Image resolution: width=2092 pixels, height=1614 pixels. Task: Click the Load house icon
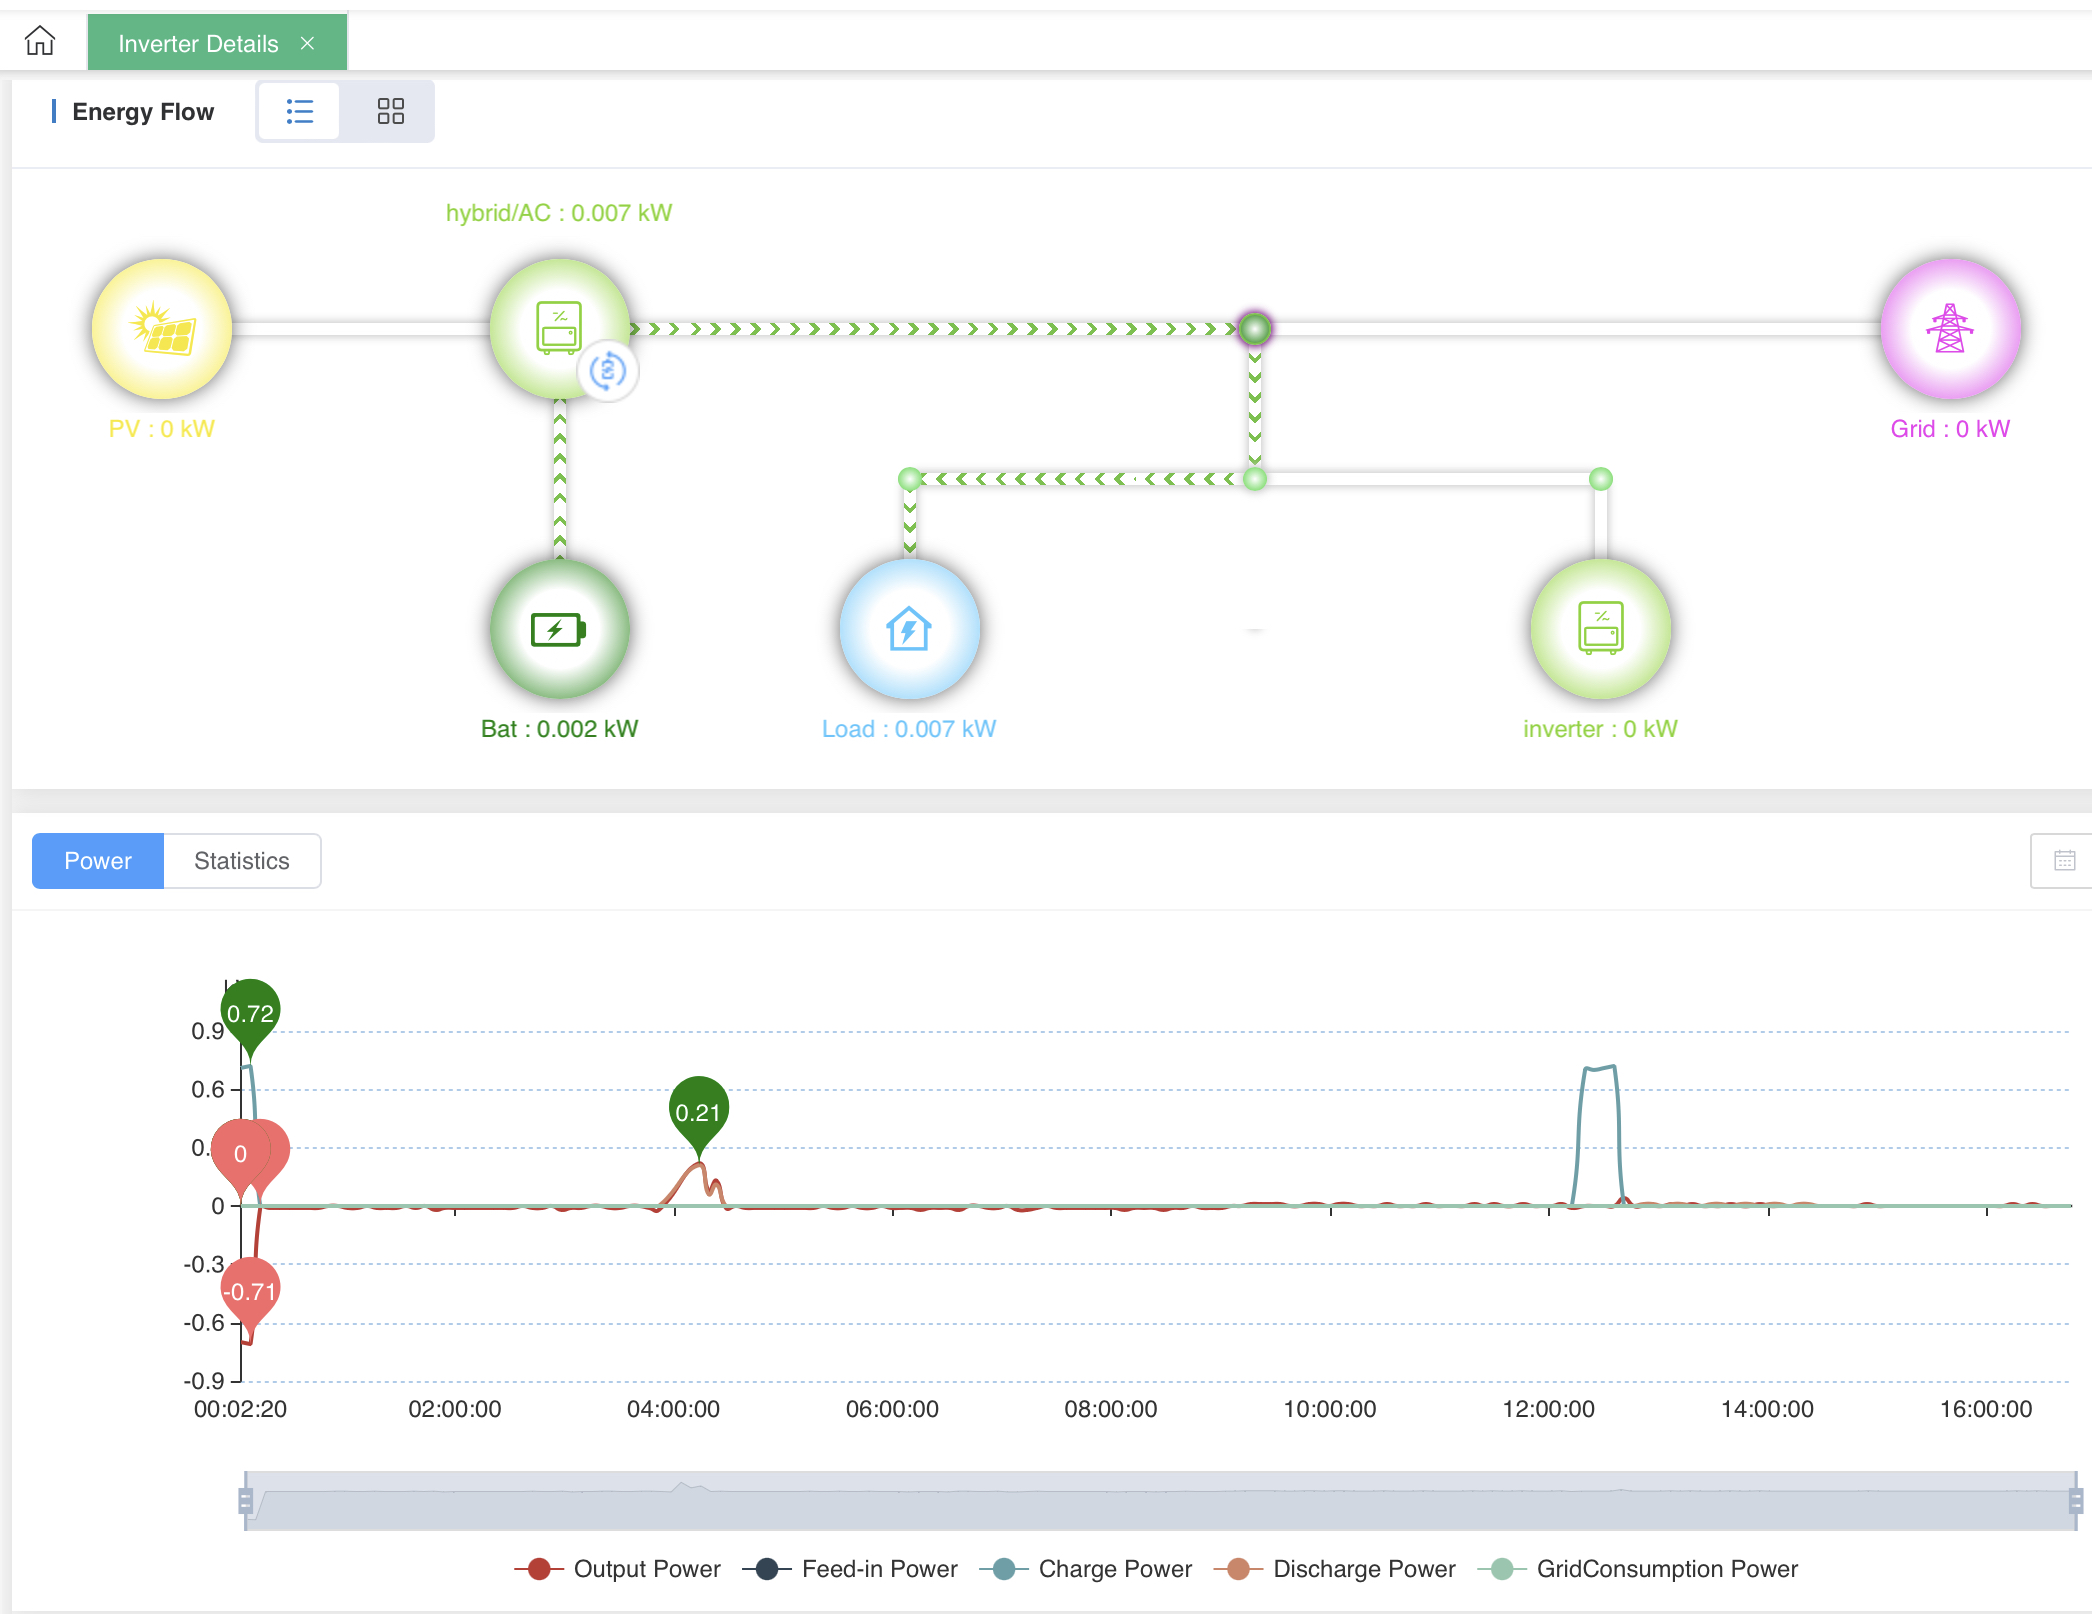click(909, 629)
